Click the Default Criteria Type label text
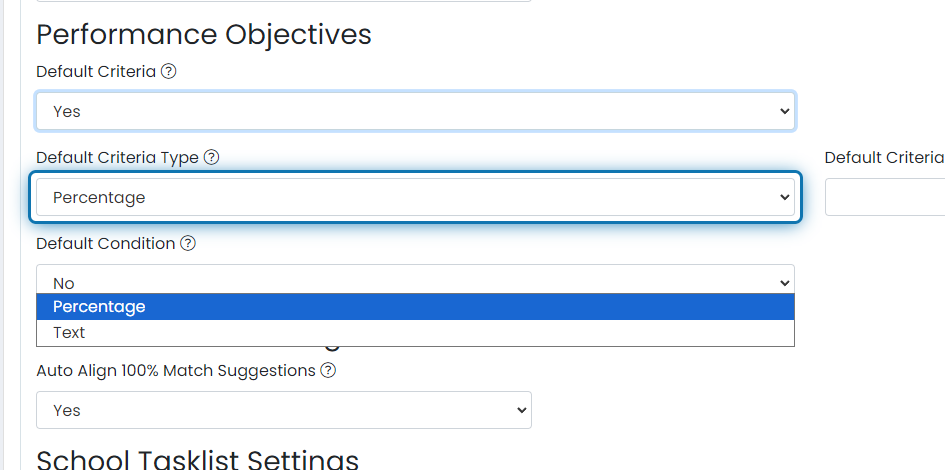This screenshot has height=470, width=945. [x=117, y=158]
